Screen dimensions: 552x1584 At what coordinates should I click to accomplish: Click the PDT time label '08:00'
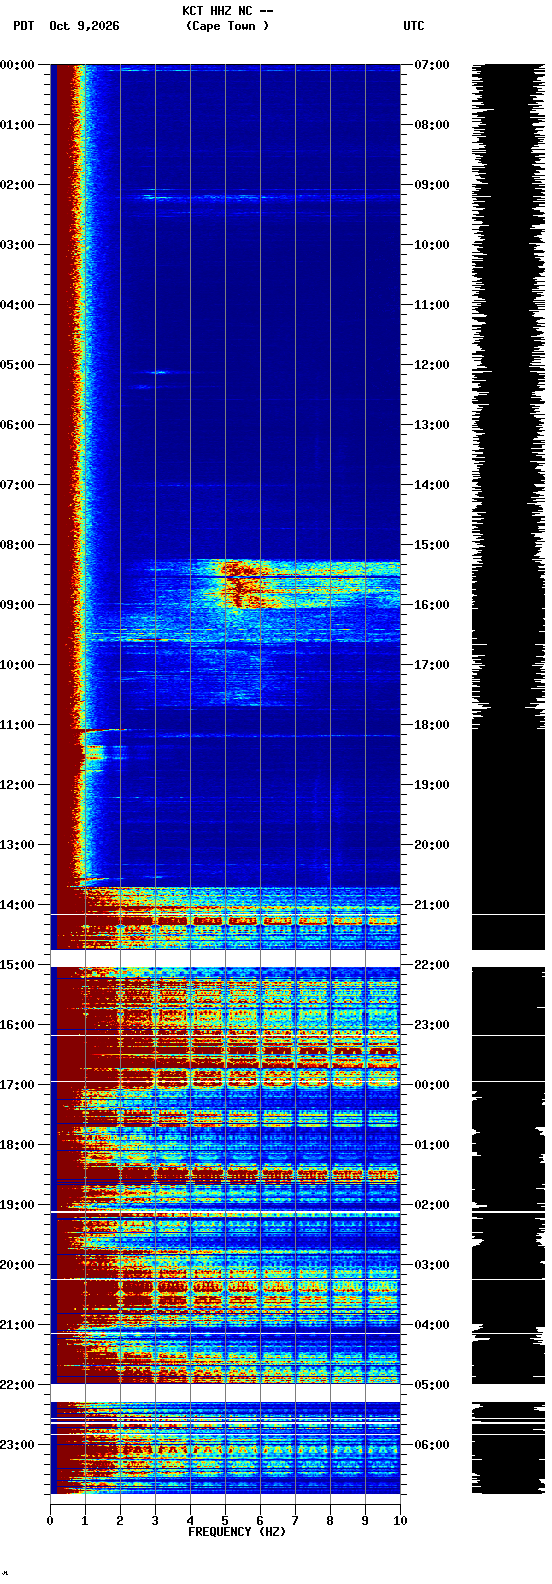click(x=17, y=545)
